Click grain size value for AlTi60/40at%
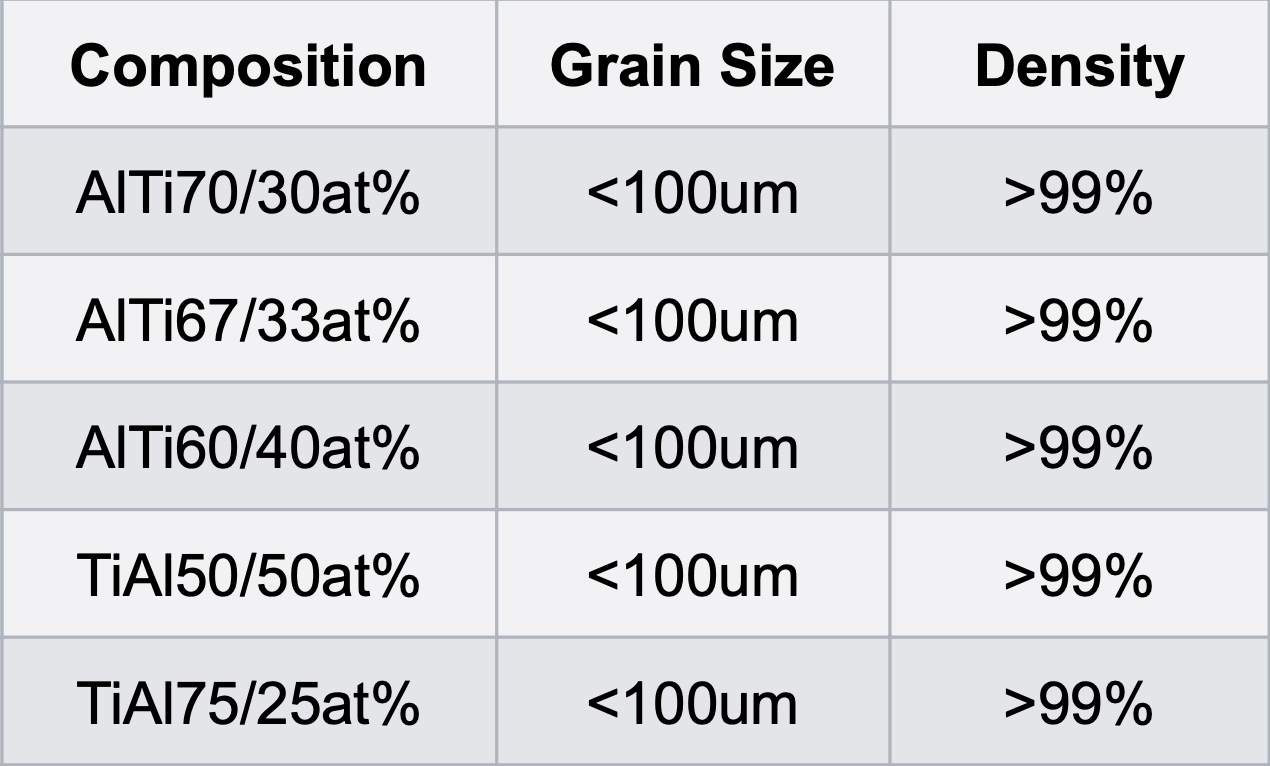 coord(692,449)
